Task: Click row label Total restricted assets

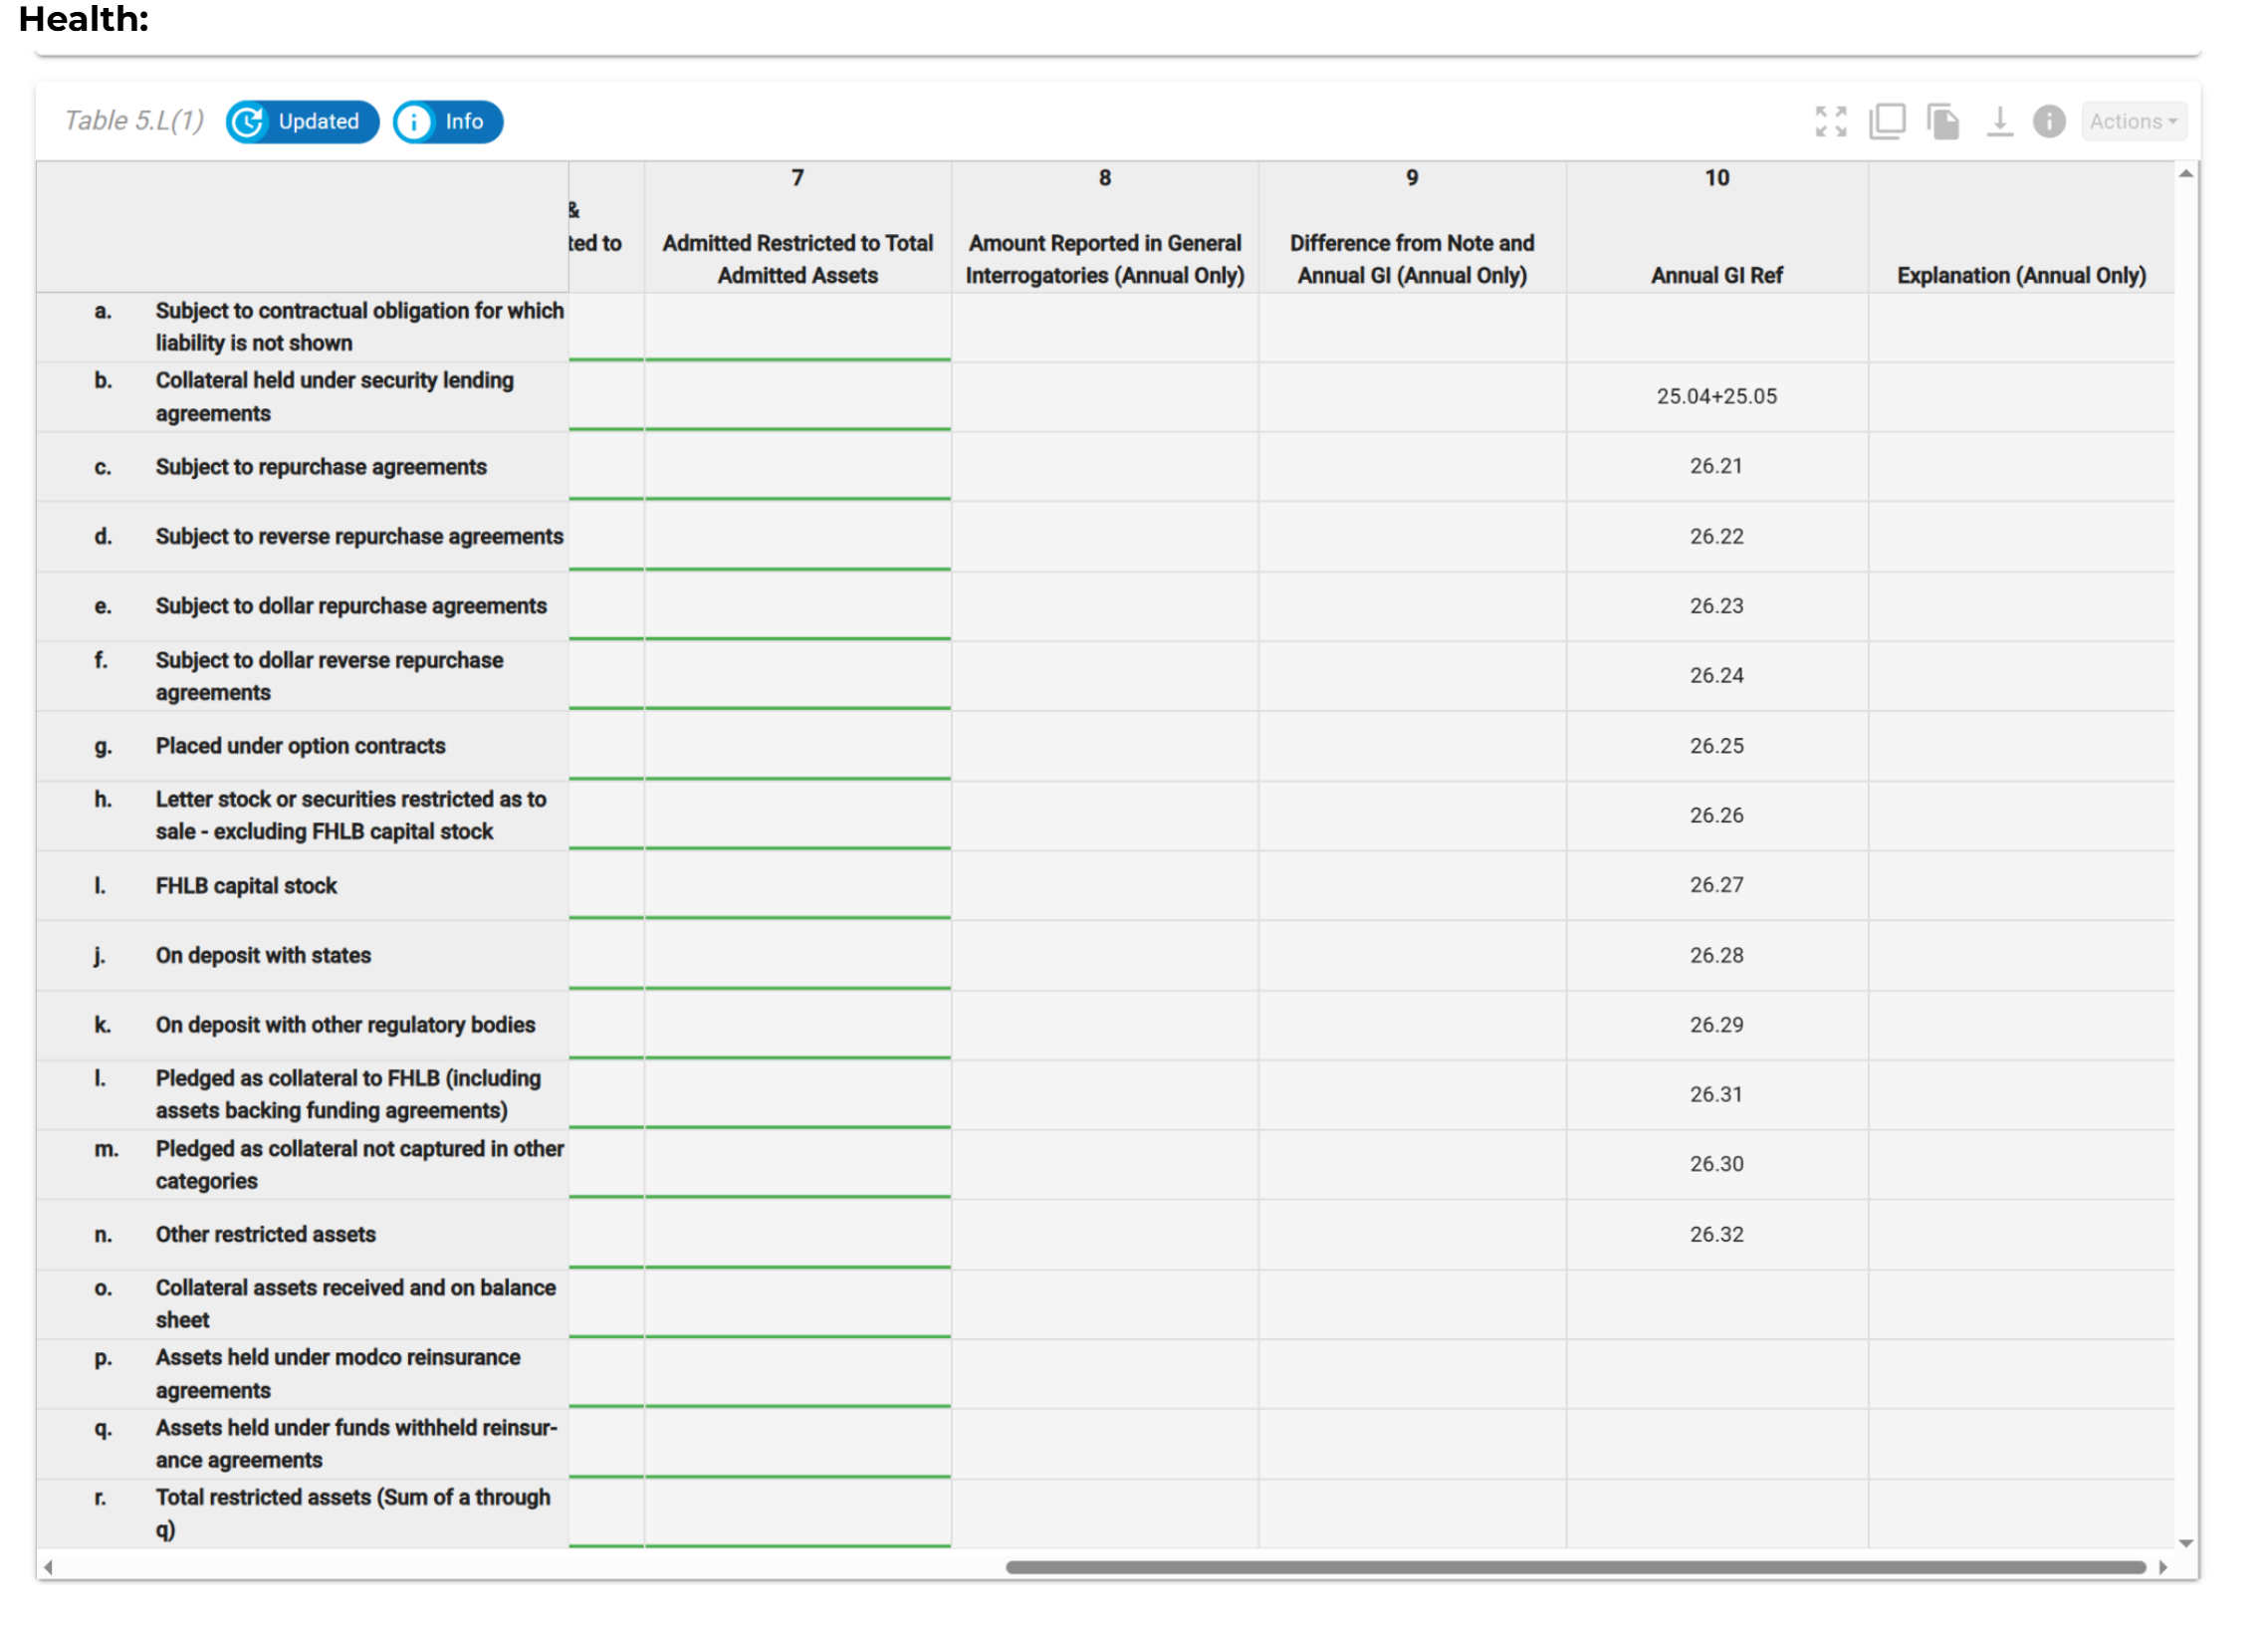Action: [352, 1513]
